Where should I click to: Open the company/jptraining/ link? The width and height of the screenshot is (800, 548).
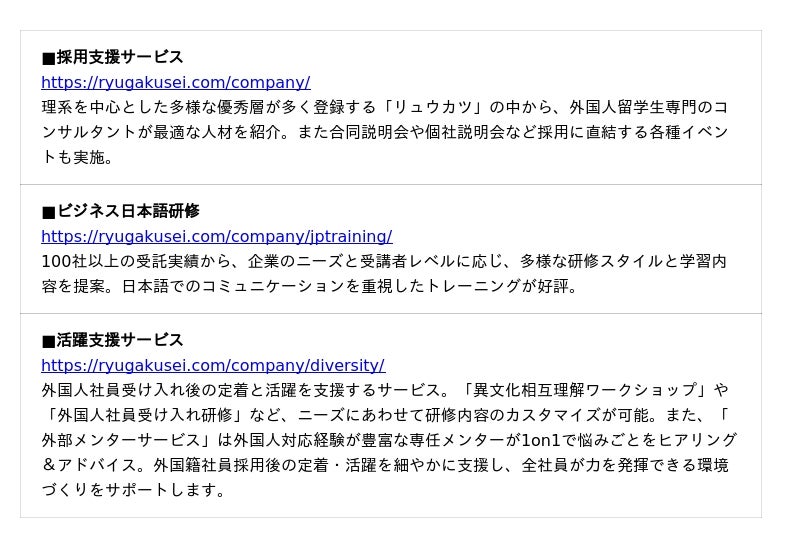[x=216, y=236]
